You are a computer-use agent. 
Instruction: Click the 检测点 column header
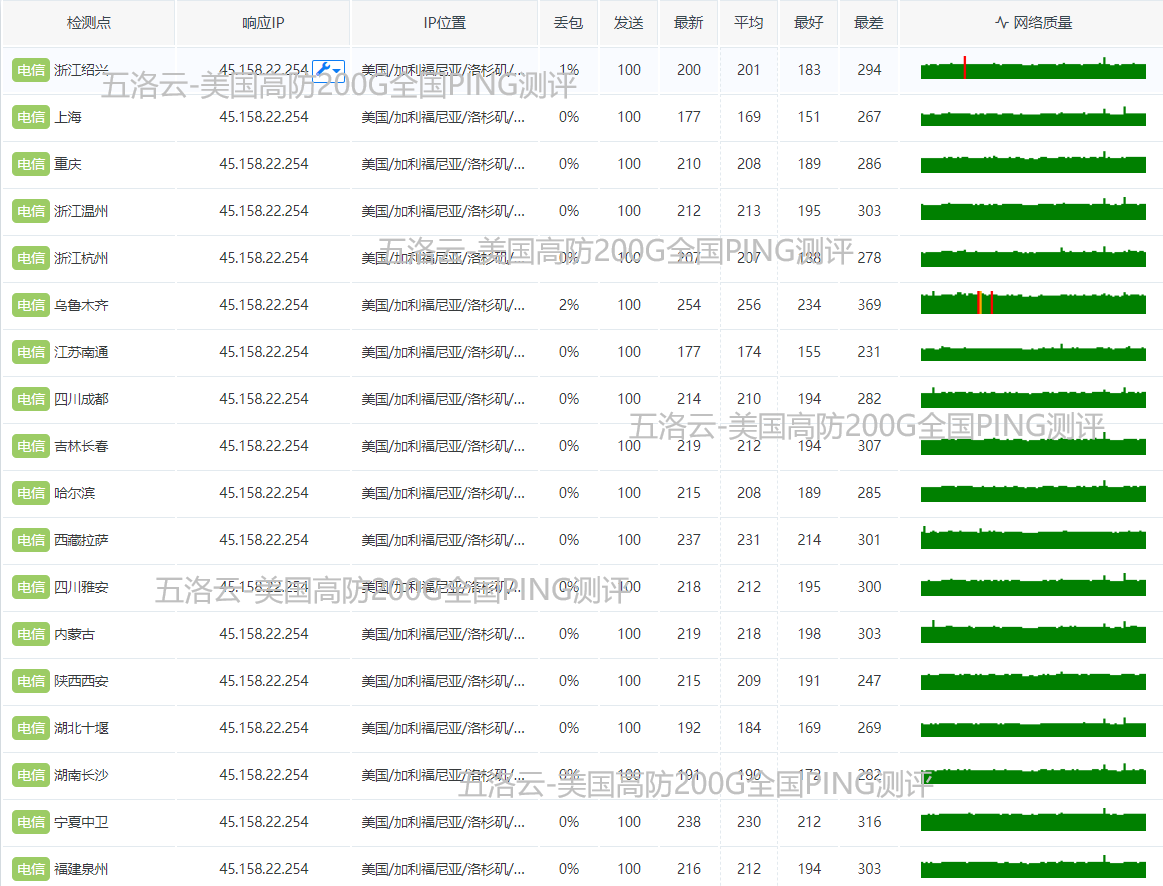[88, 23]
